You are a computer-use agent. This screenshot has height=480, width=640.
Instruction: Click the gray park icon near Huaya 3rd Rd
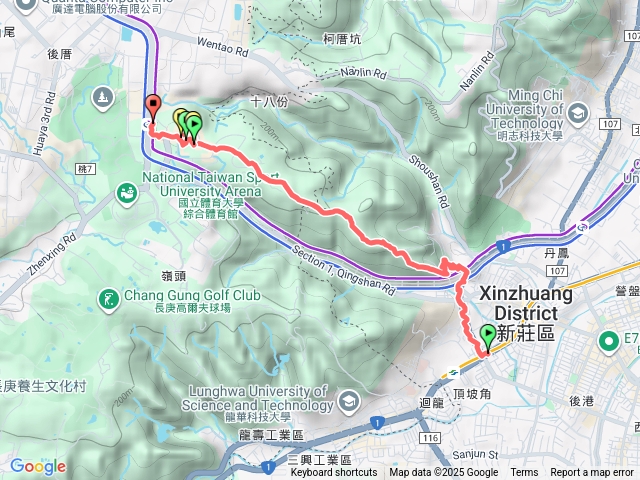coord(102,98)
